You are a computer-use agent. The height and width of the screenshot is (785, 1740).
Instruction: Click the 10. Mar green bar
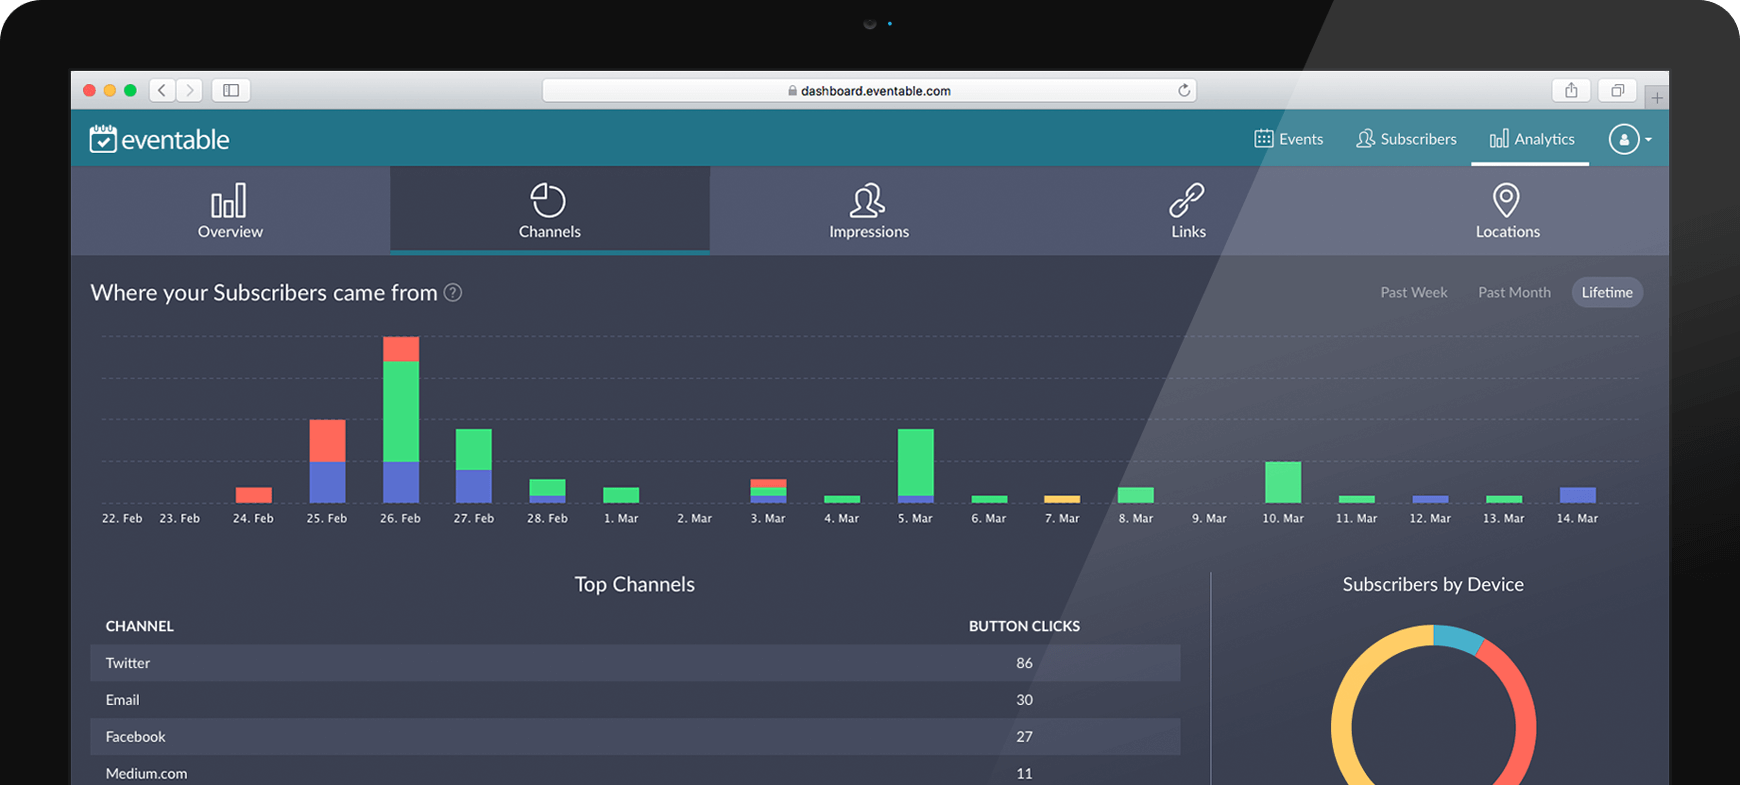pyautogui.click(x=1283, y=482)
